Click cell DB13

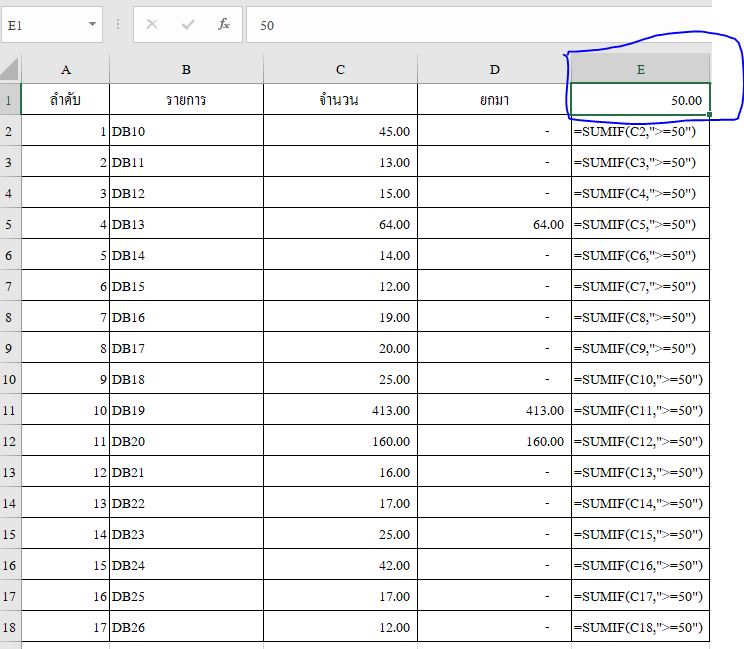186,224
